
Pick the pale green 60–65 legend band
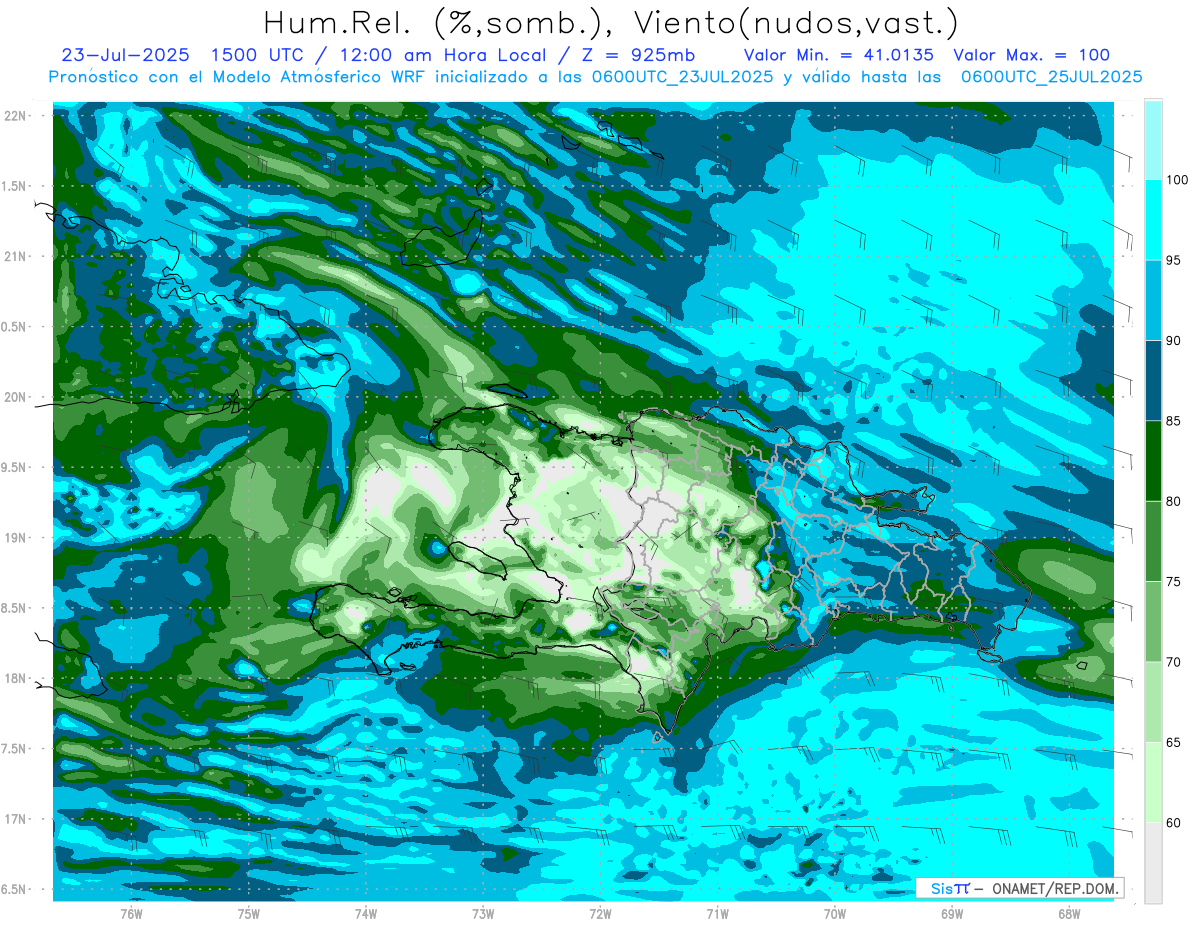point(1153,782)
